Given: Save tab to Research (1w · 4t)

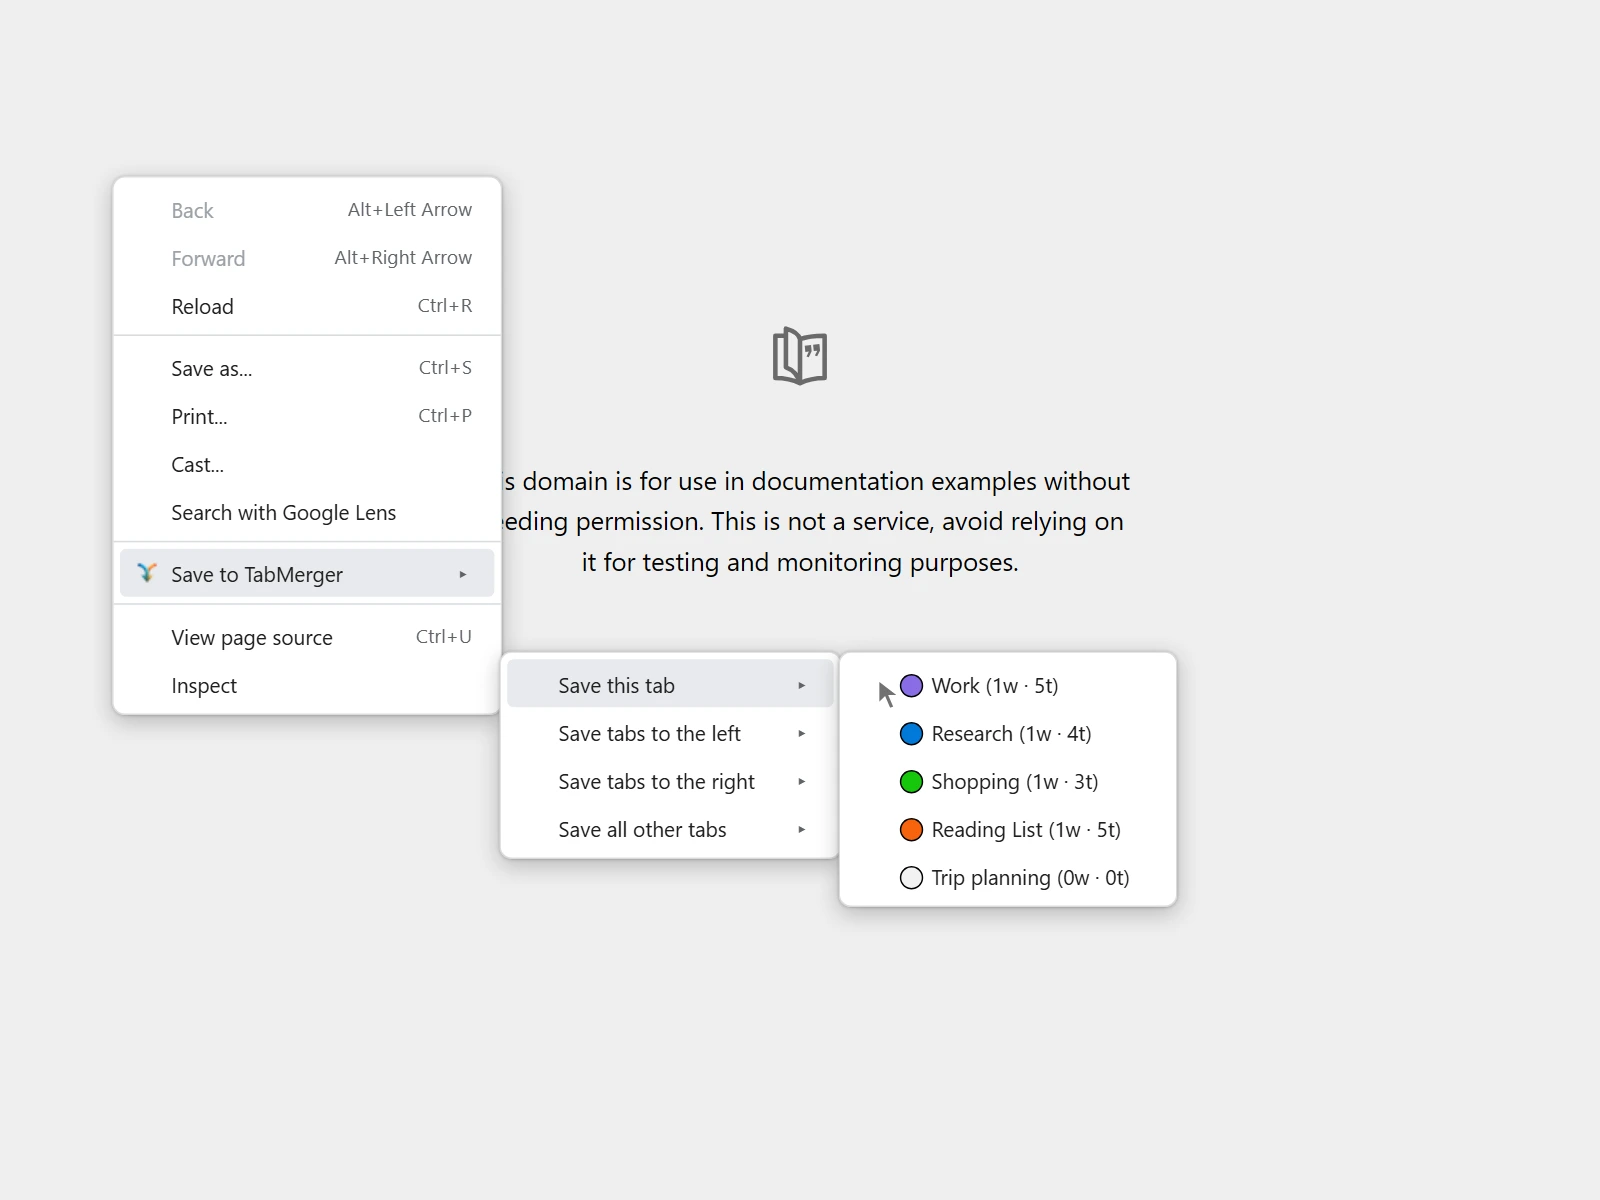Looking at the screenshot, I should [x=1008, y=734].
